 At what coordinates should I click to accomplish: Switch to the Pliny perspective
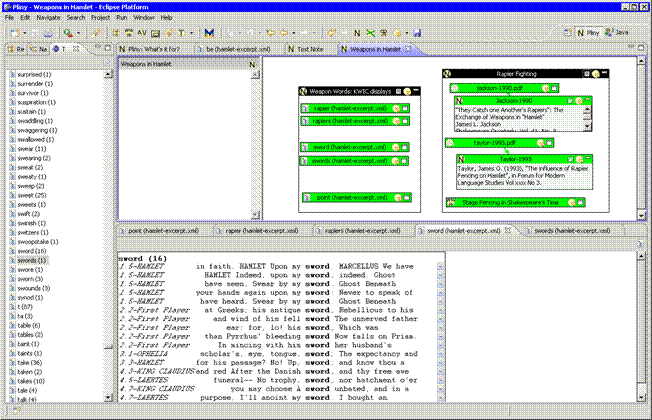pyautogui.click(x=588, y=32)
